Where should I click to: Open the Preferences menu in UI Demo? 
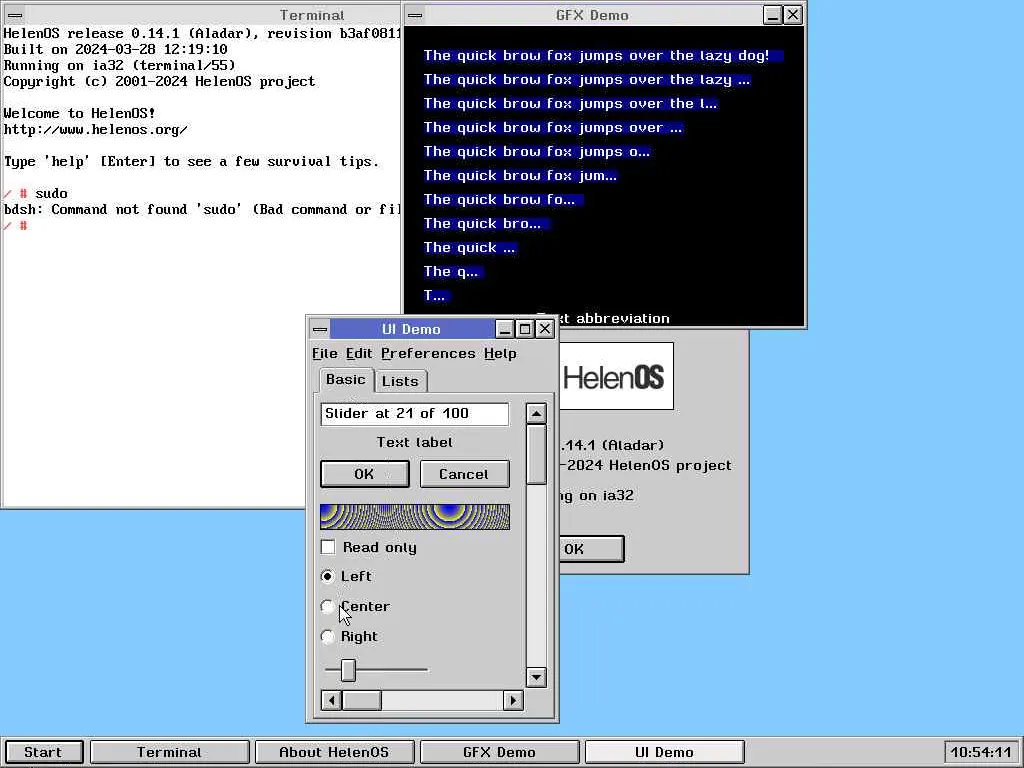pyautogui.click(x=428, y=353)
